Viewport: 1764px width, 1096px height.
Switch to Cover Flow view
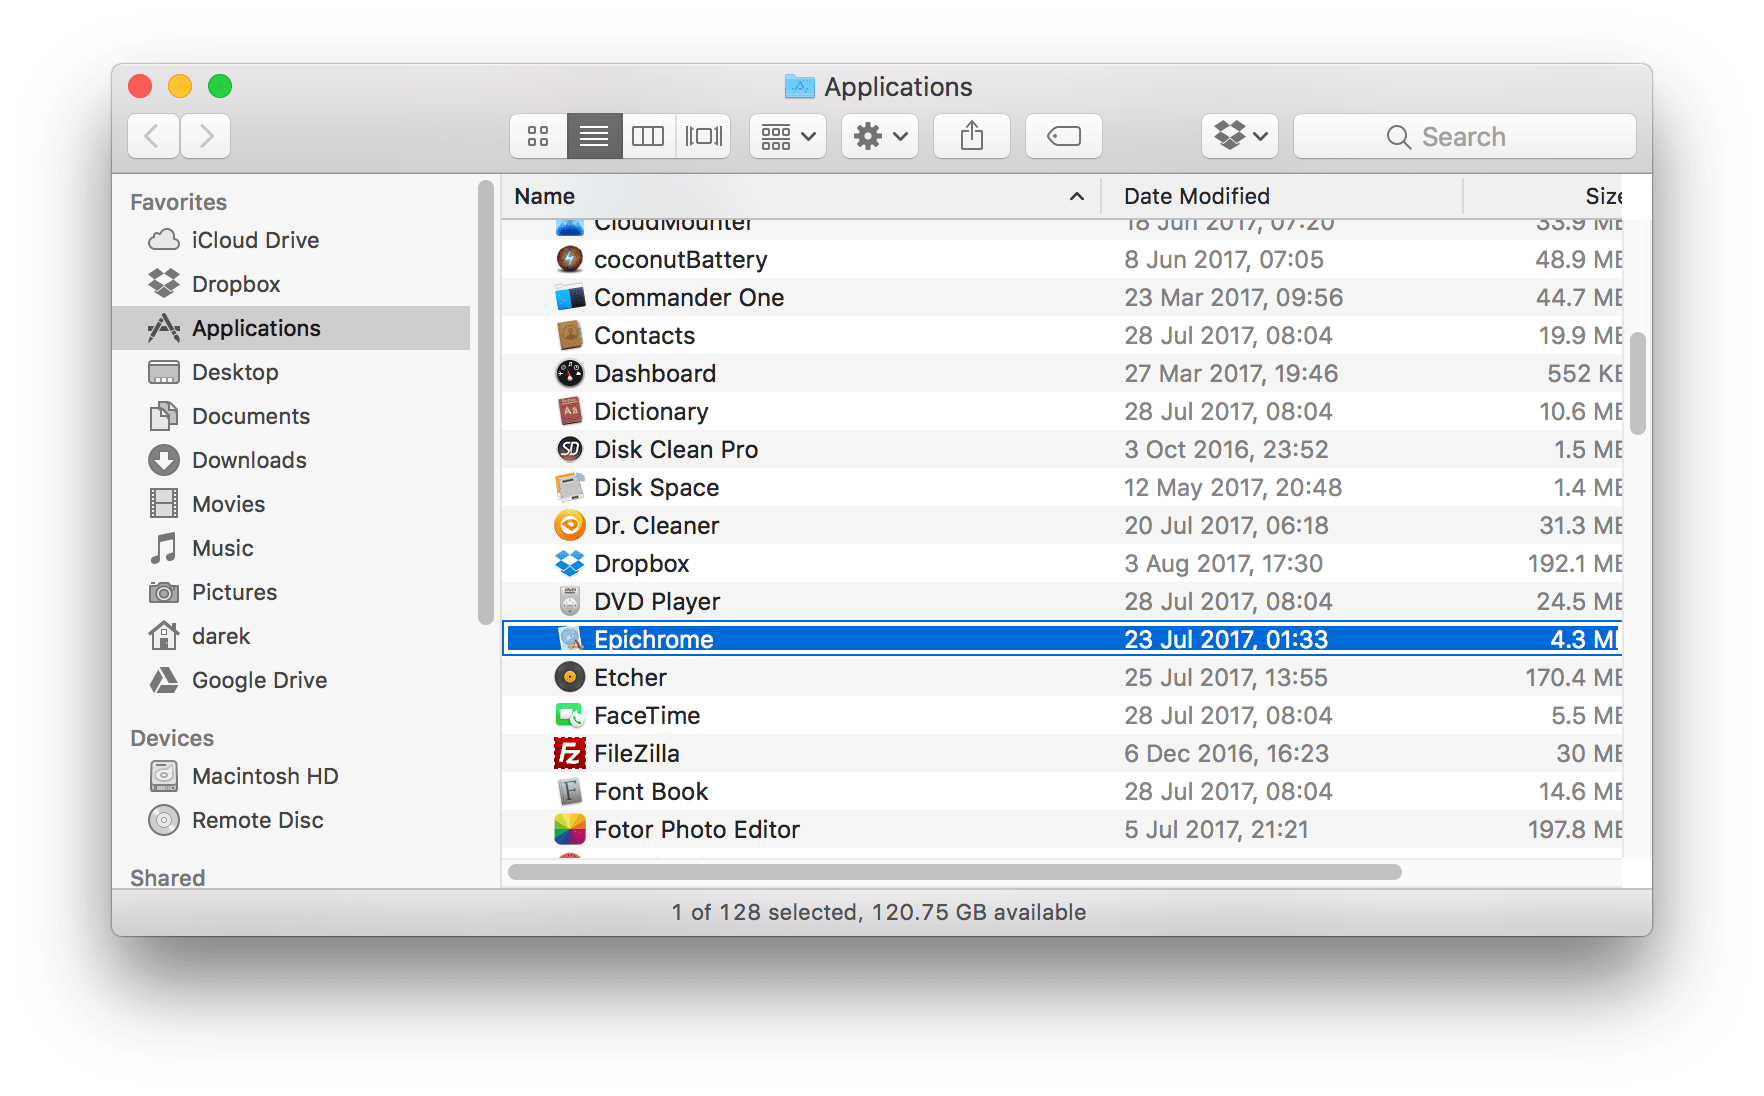tap(704, 136)
